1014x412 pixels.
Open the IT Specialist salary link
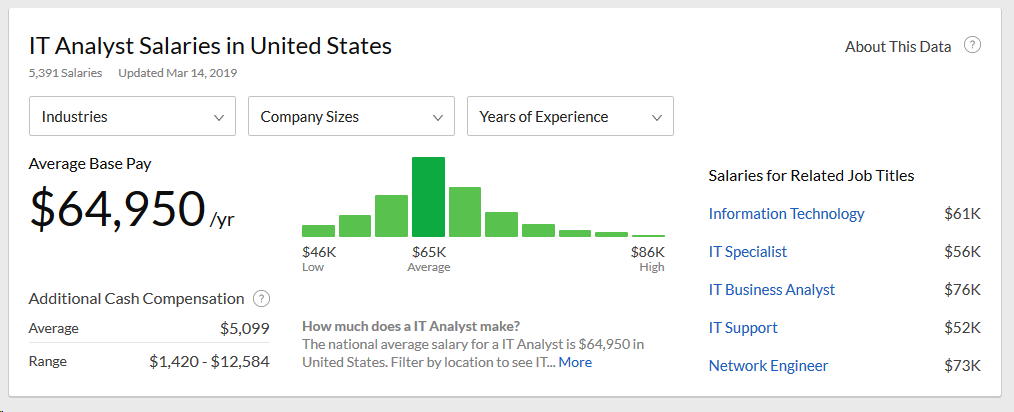tap(747, 251)
